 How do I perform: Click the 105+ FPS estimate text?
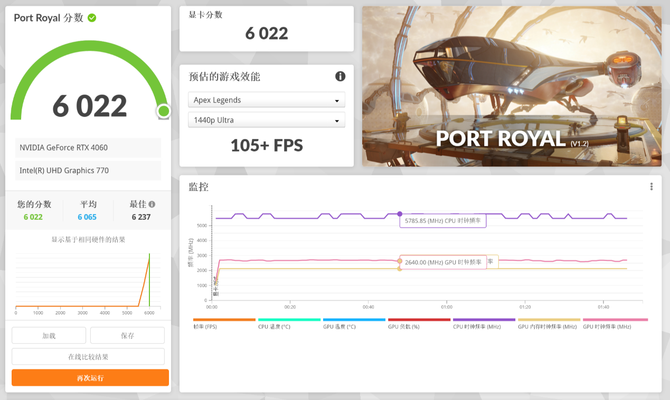click(x=267, y=145)
